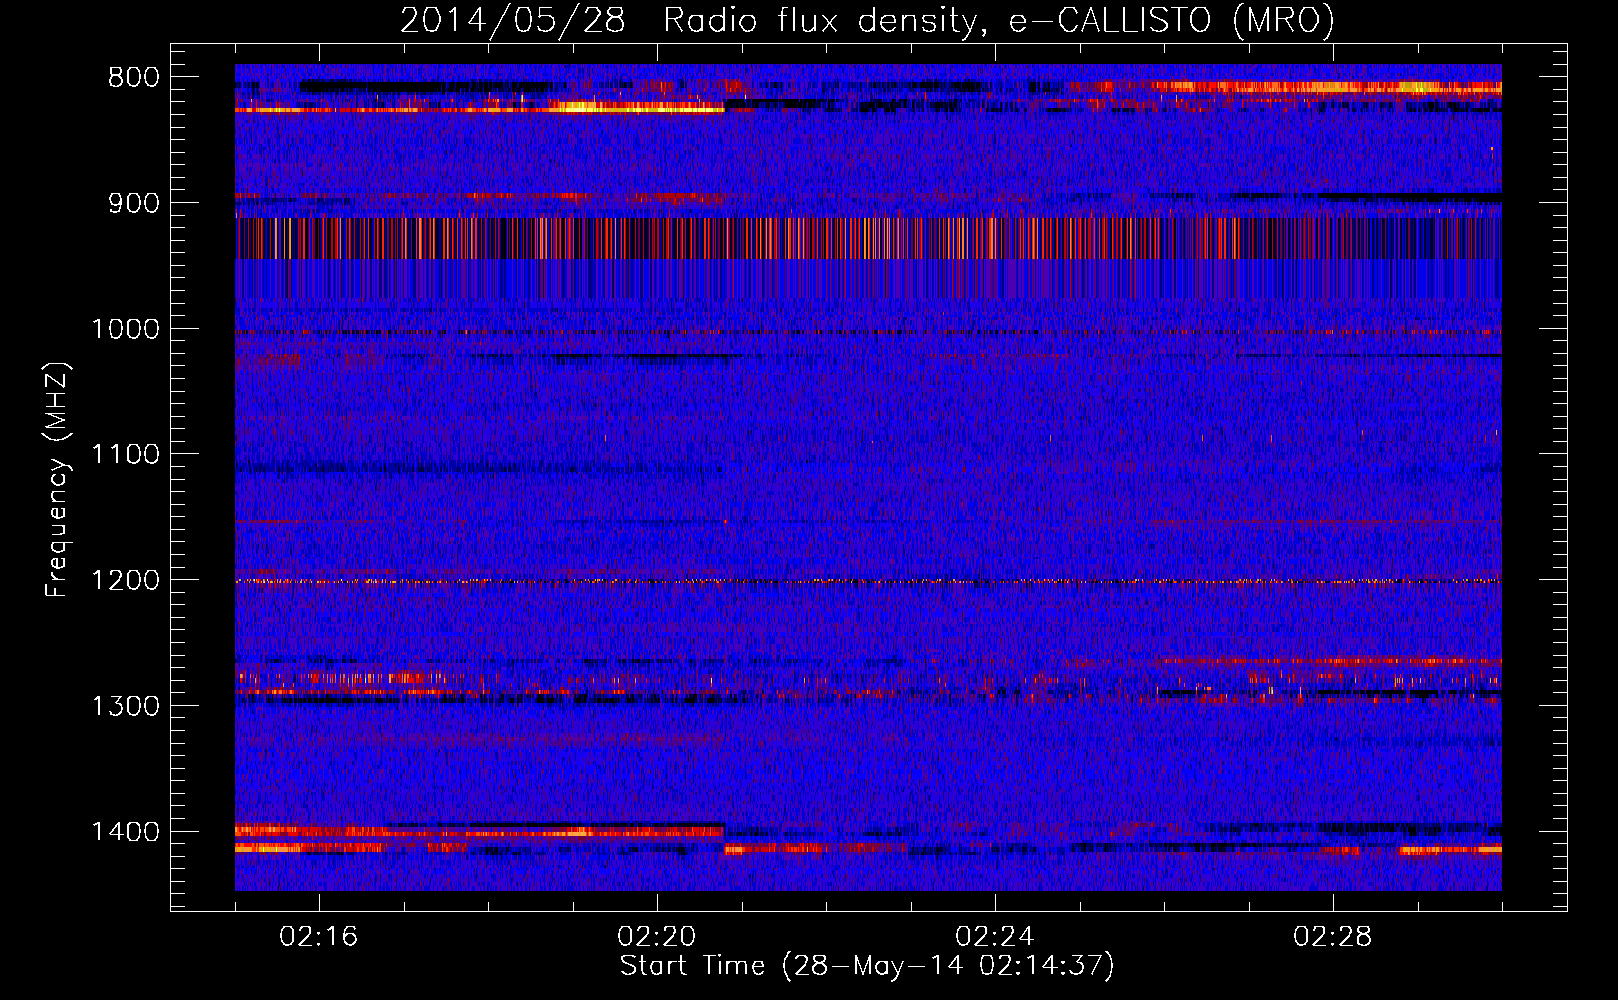This screenshot has width=1618, height=1000.
Task: Click the '900' frequency axis label
Action: click(134, 203)
